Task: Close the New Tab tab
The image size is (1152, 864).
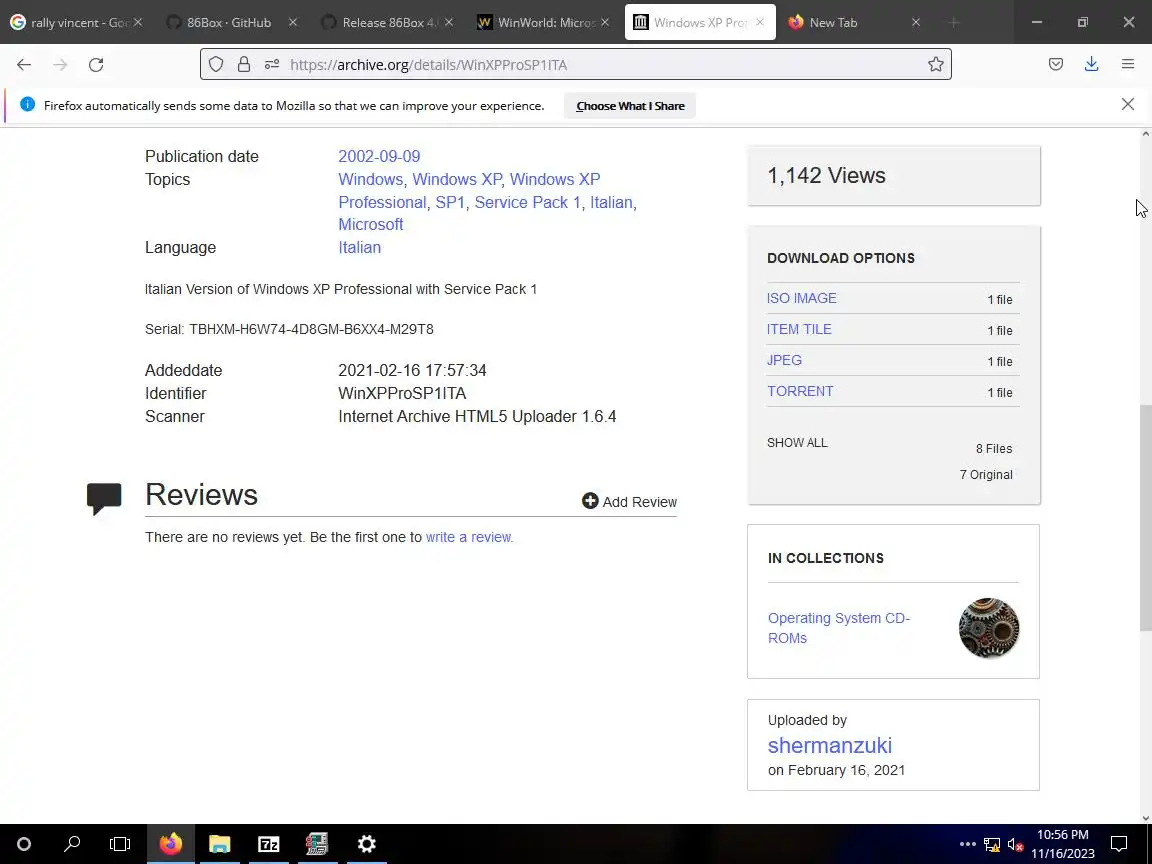Action: (x=915, y=23)
